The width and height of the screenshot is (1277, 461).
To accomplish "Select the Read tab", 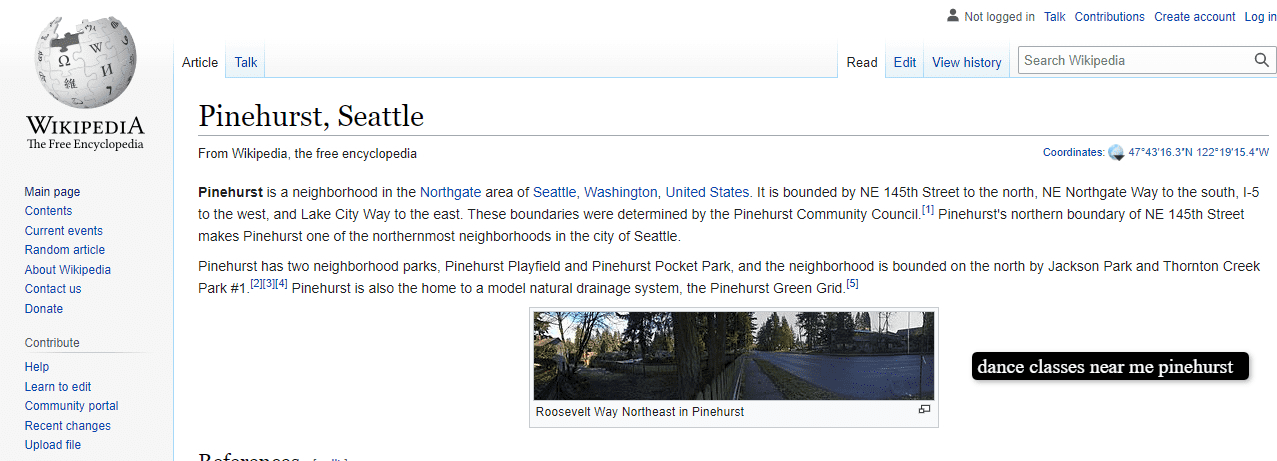I will click(862, 62).
